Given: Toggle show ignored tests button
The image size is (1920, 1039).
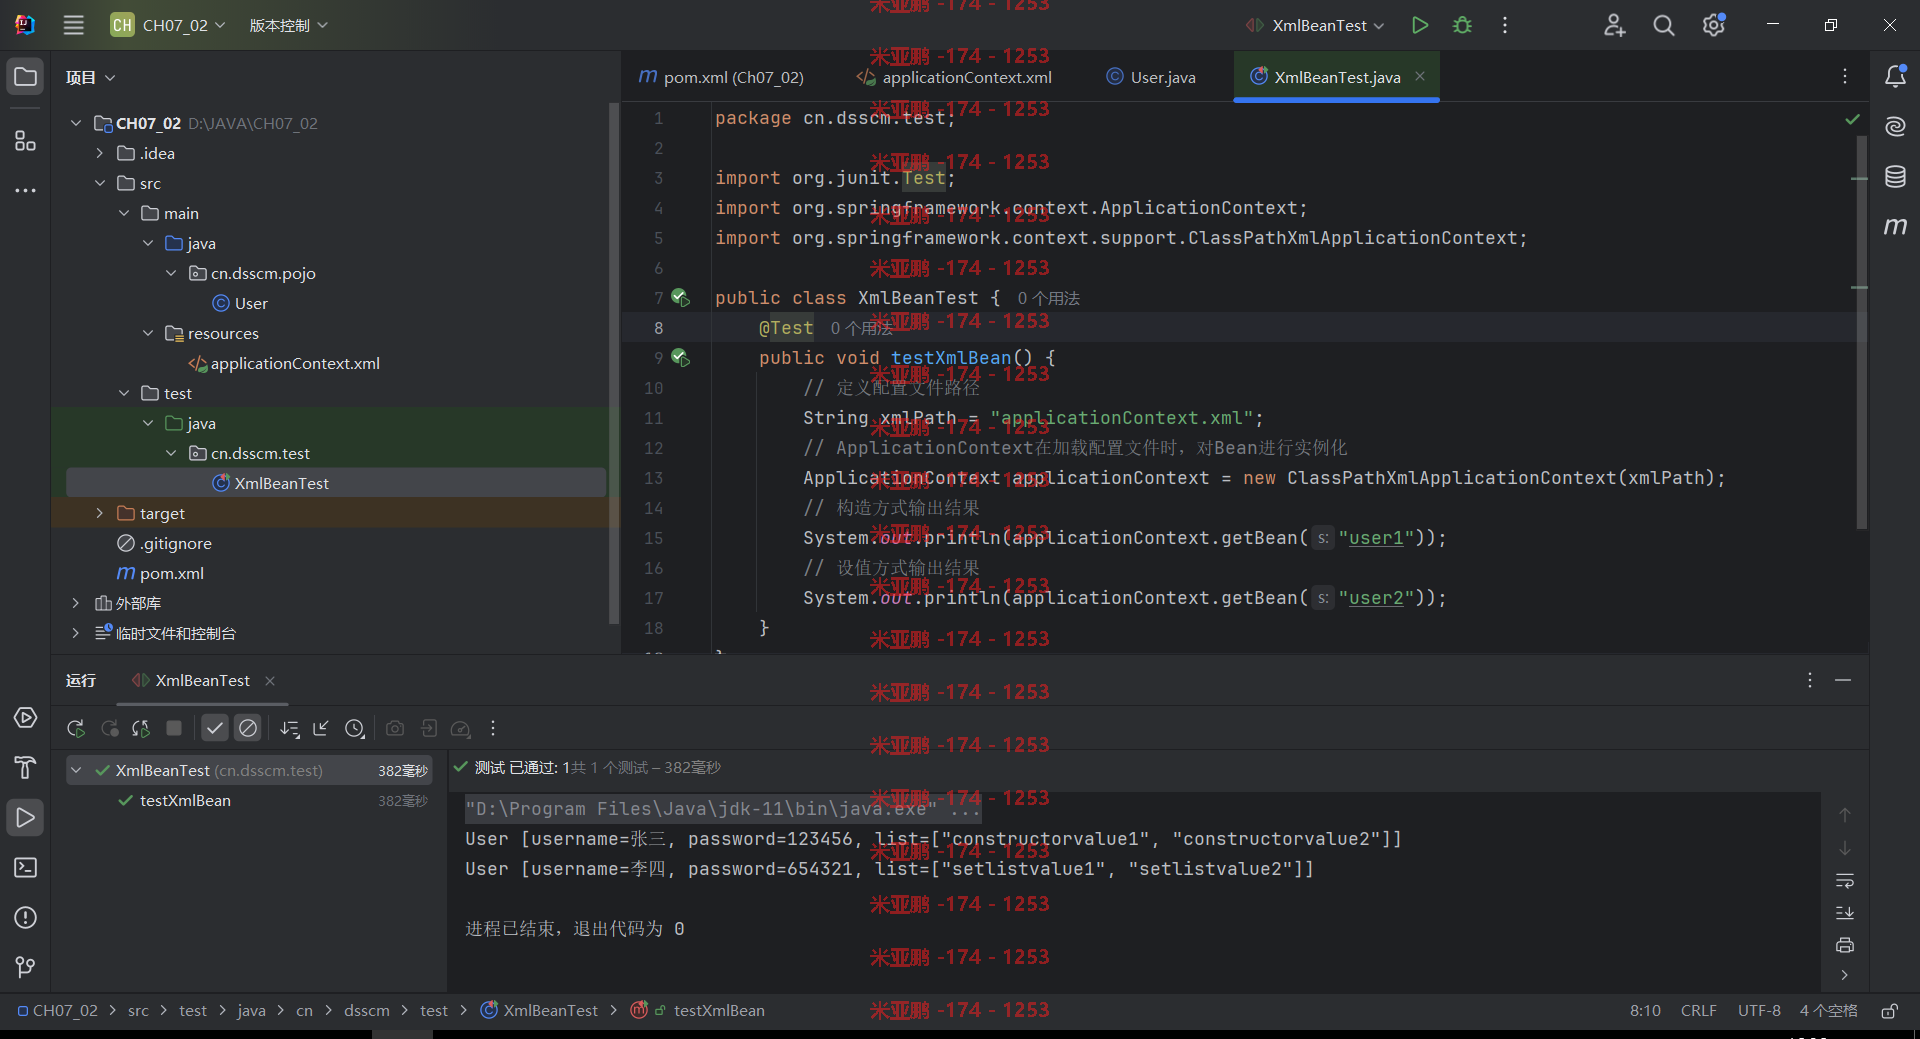Looking at the screenshot, I should (x=248, y=728).
